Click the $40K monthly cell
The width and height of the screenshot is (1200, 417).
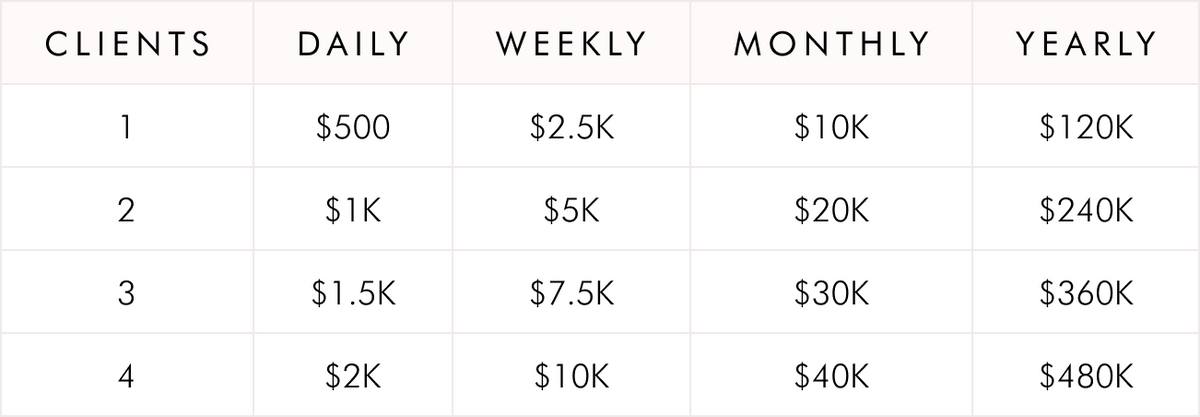832,377
